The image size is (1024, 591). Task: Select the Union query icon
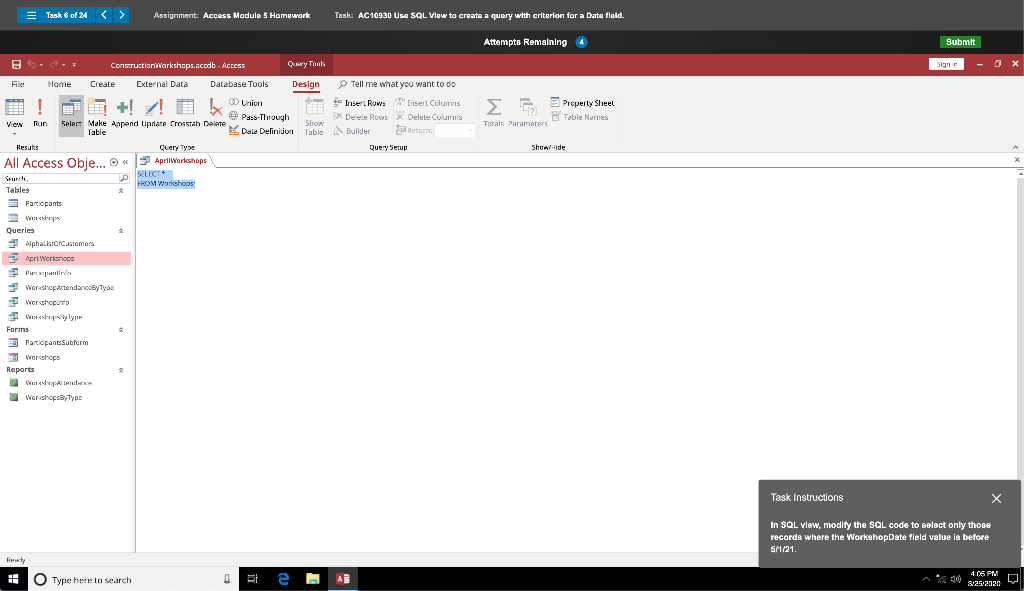click(x=248, y=102)
